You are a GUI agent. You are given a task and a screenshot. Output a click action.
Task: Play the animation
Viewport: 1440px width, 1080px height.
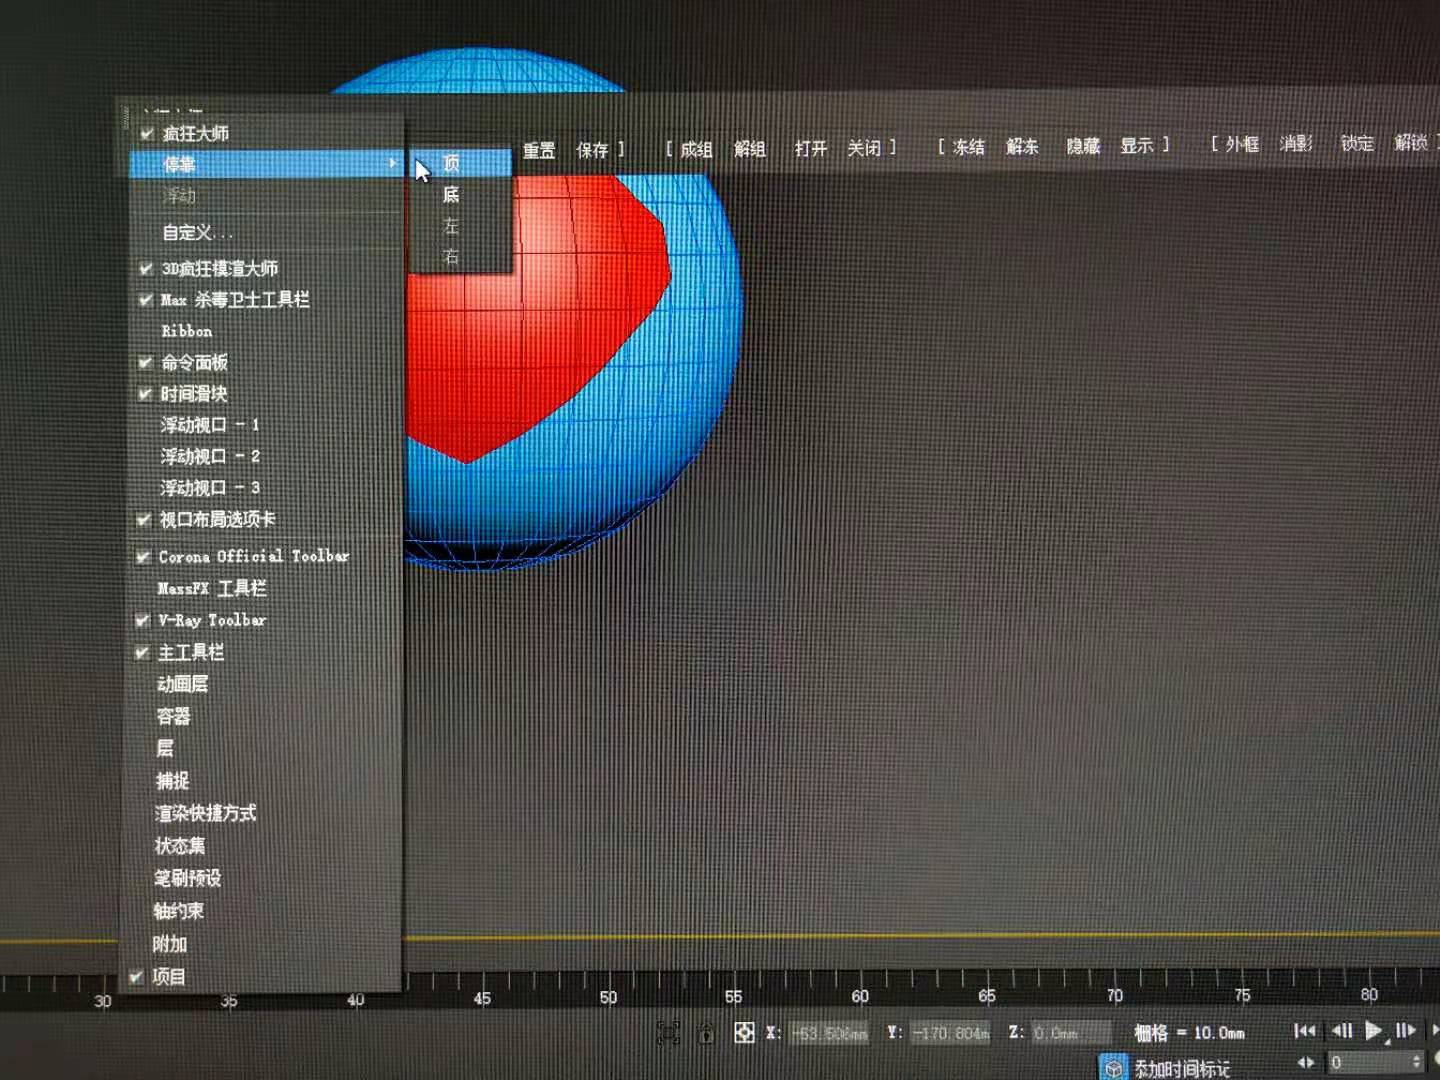click(x=1374, y=1030)
